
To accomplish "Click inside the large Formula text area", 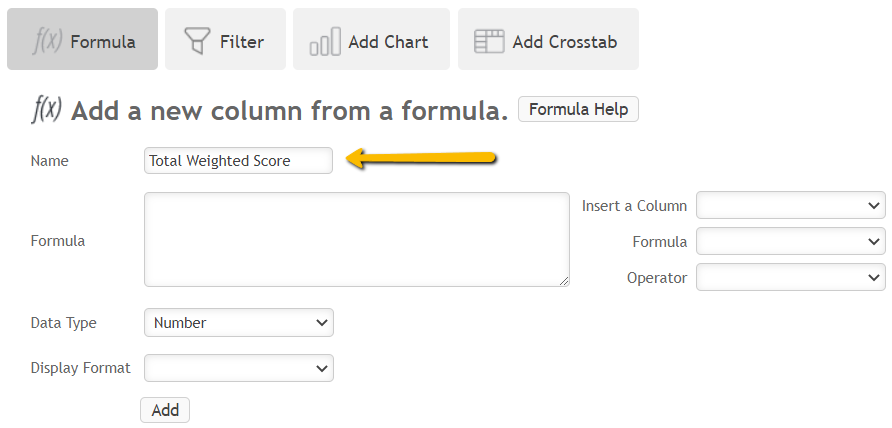I will click(x=357, y=239).
